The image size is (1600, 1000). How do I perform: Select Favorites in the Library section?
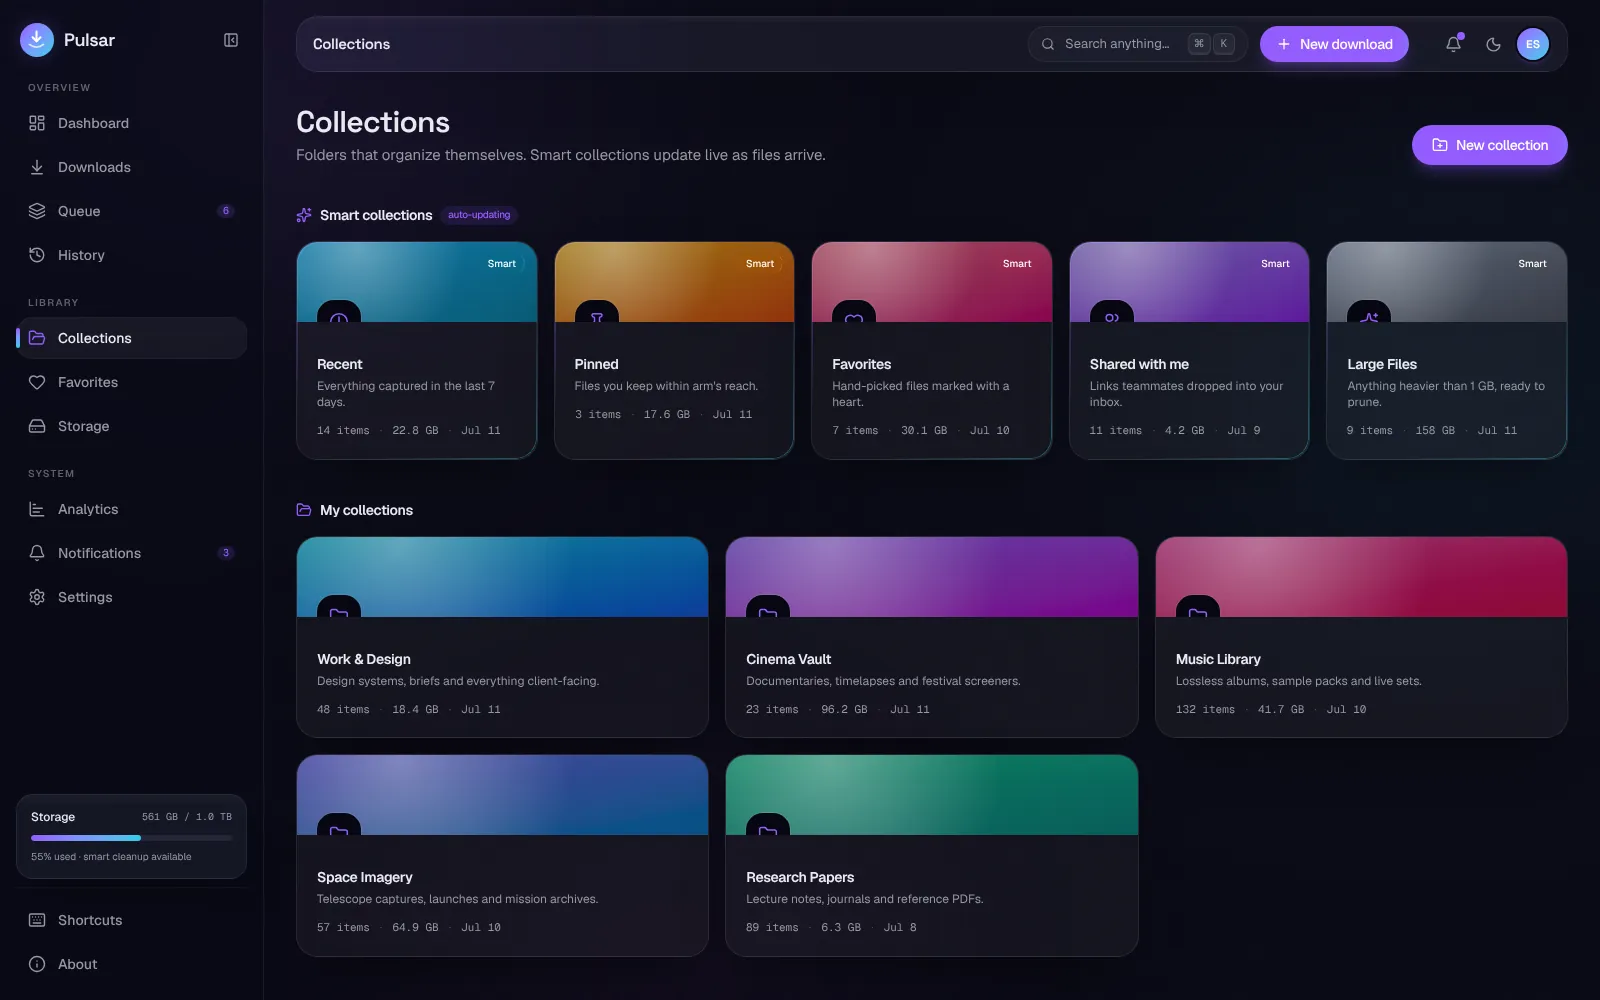tap(131, 382)
